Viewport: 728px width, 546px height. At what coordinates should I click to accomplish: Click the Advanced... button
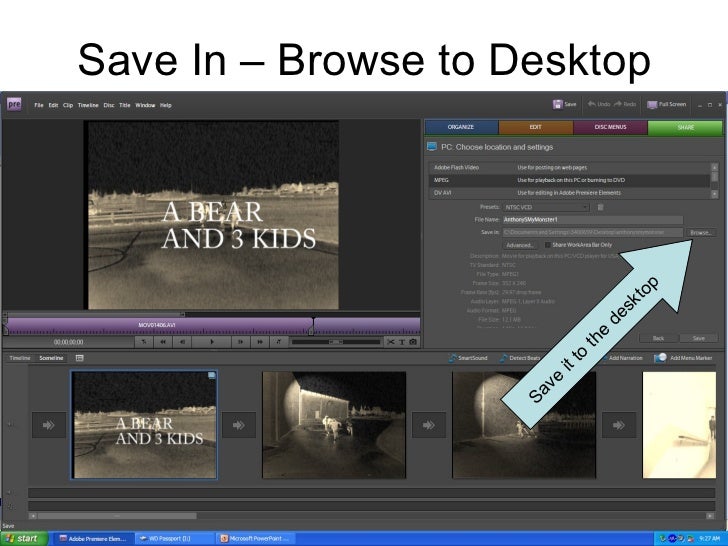tap(520, 245)
